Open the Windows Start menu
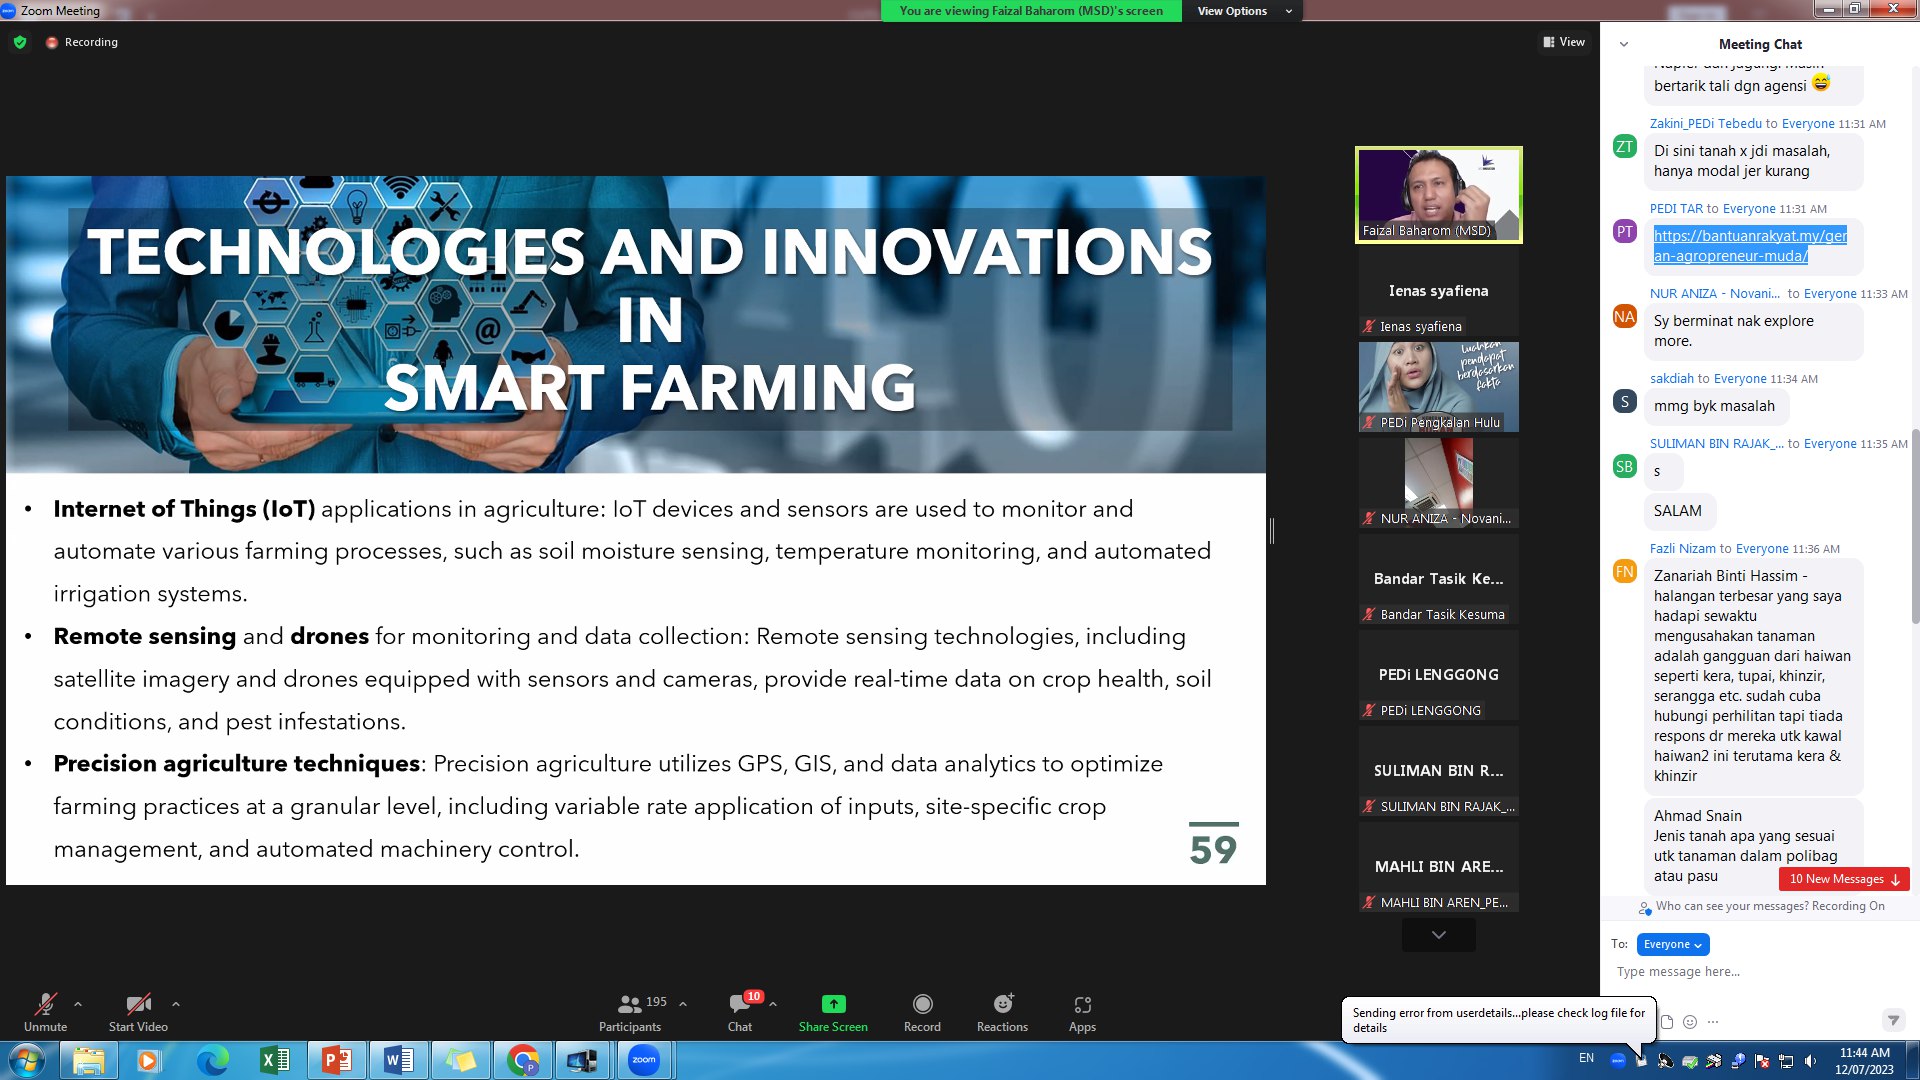Screen dimensions: 1920x1080 coord(27,1060)
